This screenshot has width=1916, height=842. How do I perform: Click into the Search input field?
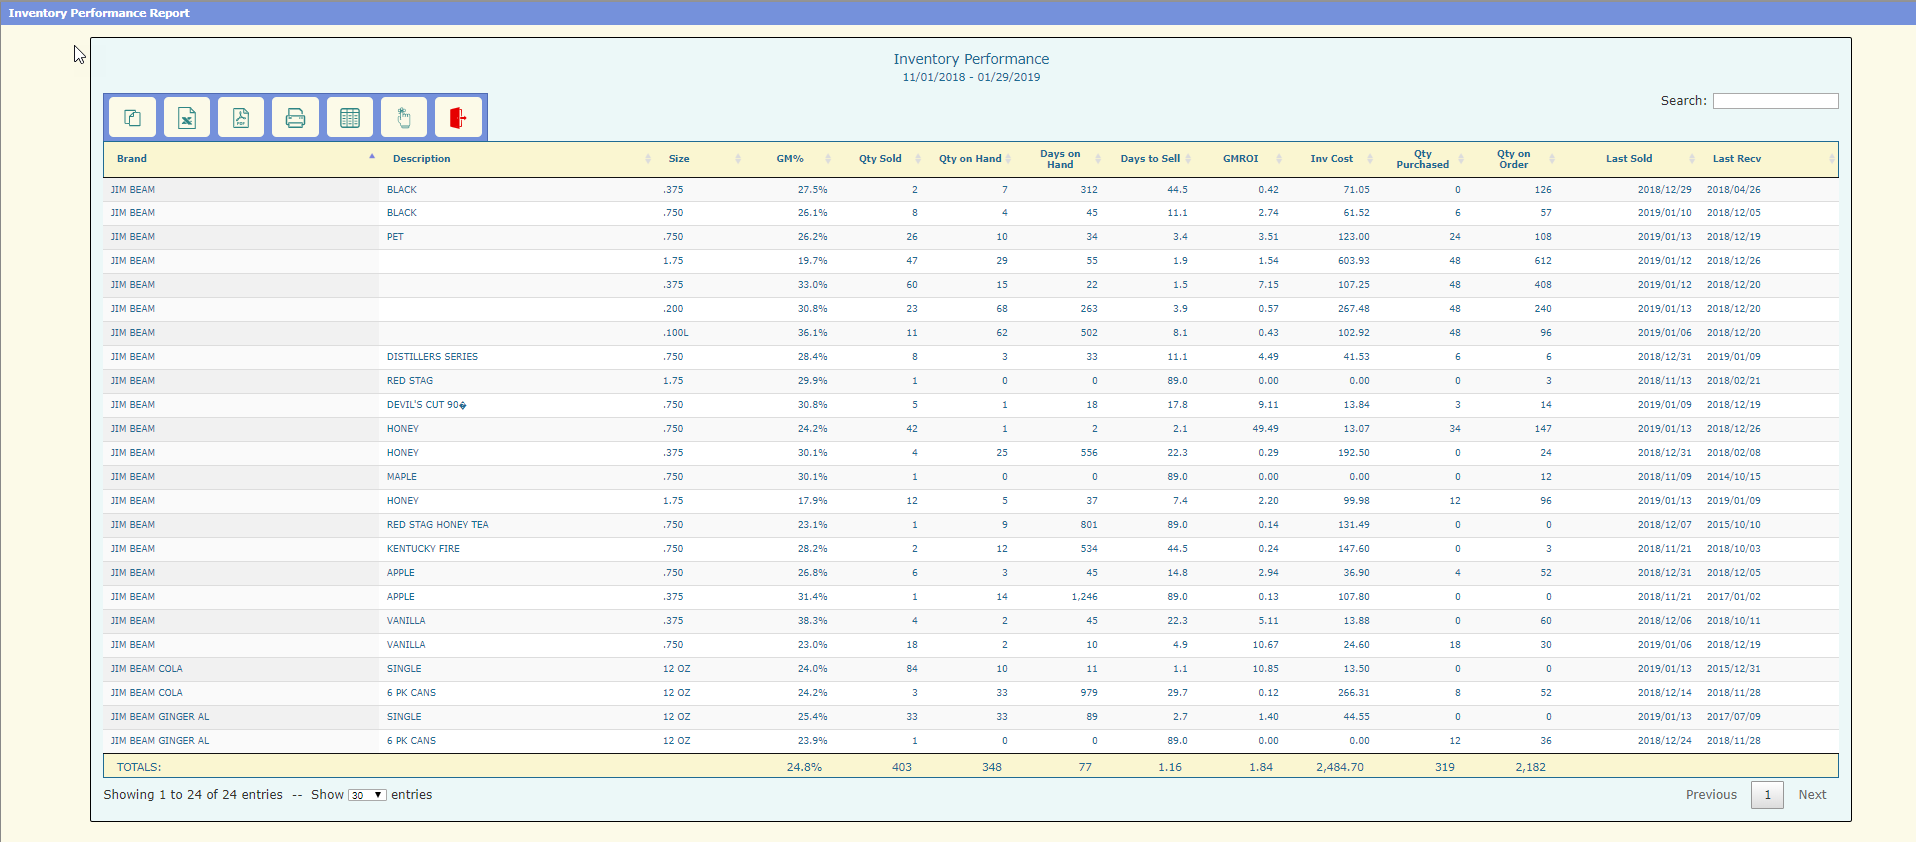tap(1775, 101)
